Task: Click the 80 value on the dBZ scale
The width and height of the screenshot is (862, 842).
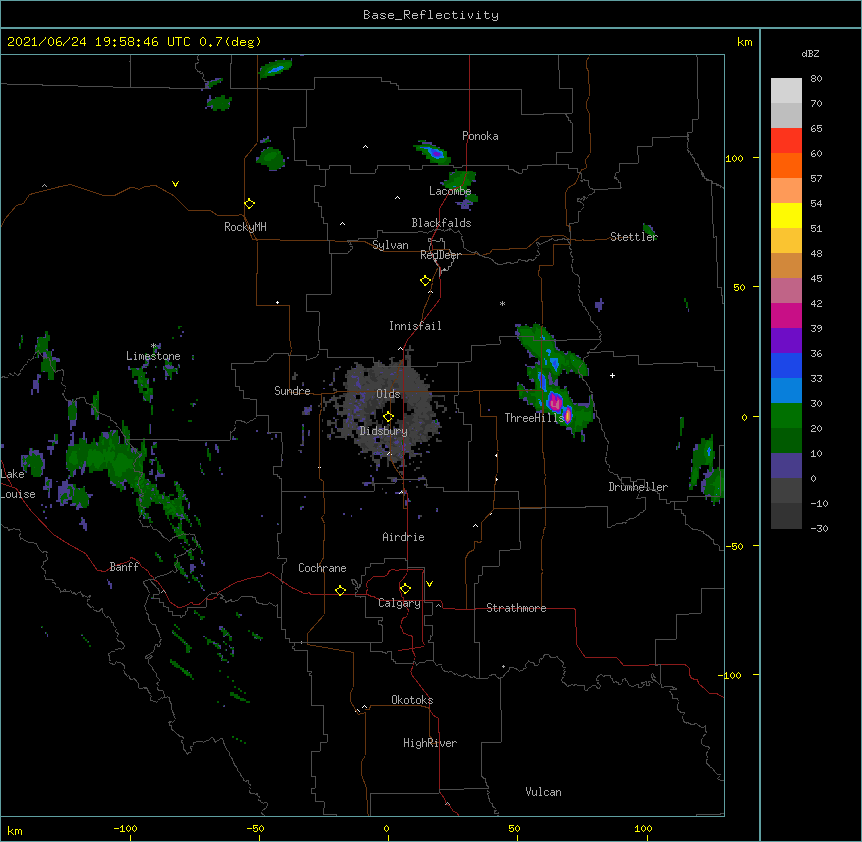Action: [x=816, y=79]
